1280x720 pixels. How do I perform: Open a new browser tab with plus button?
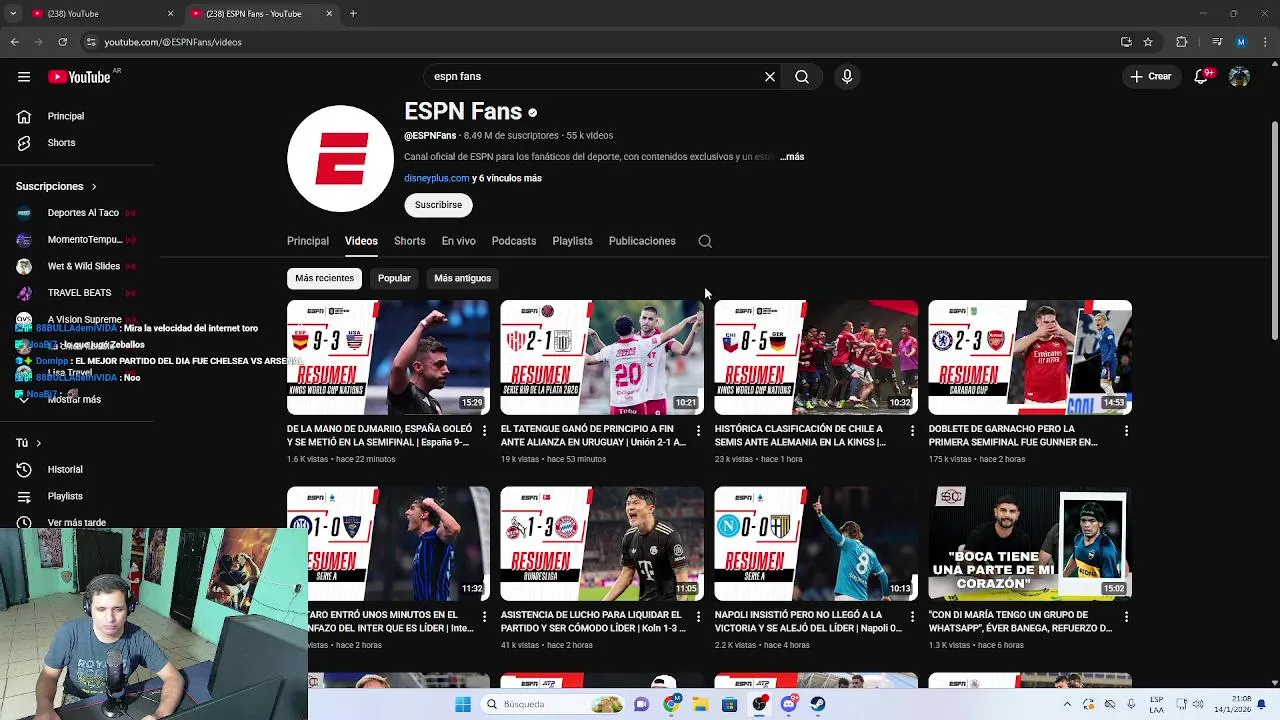click(353, 14)
